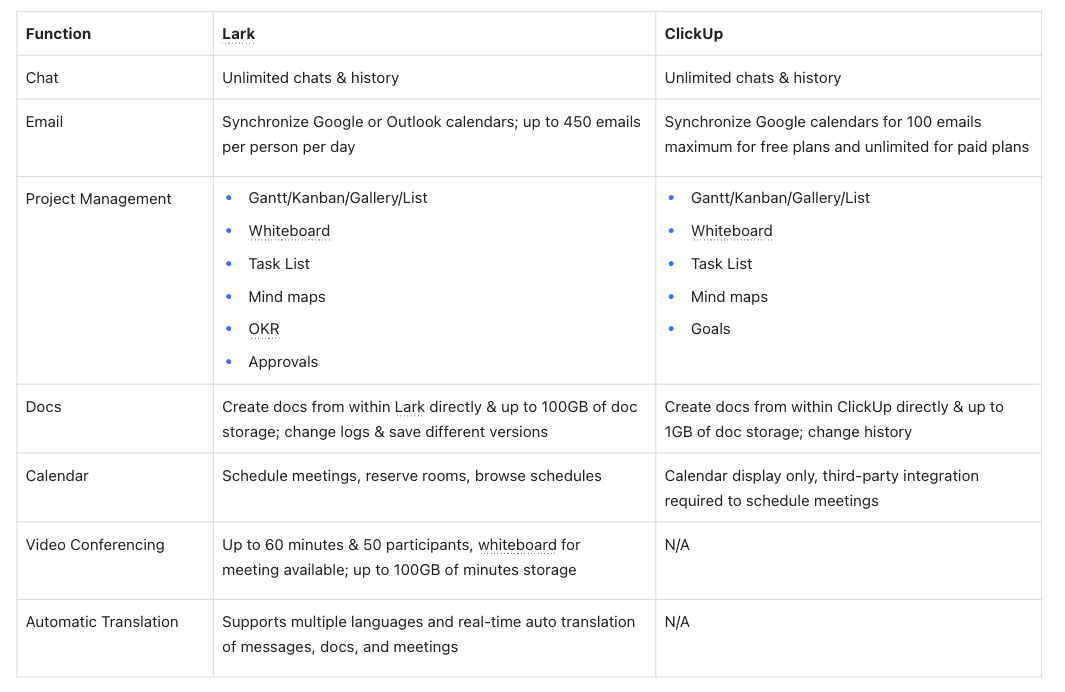Click the Project Management row label
Viewport: 1065px width, 692px height.
tap(98, 199)
